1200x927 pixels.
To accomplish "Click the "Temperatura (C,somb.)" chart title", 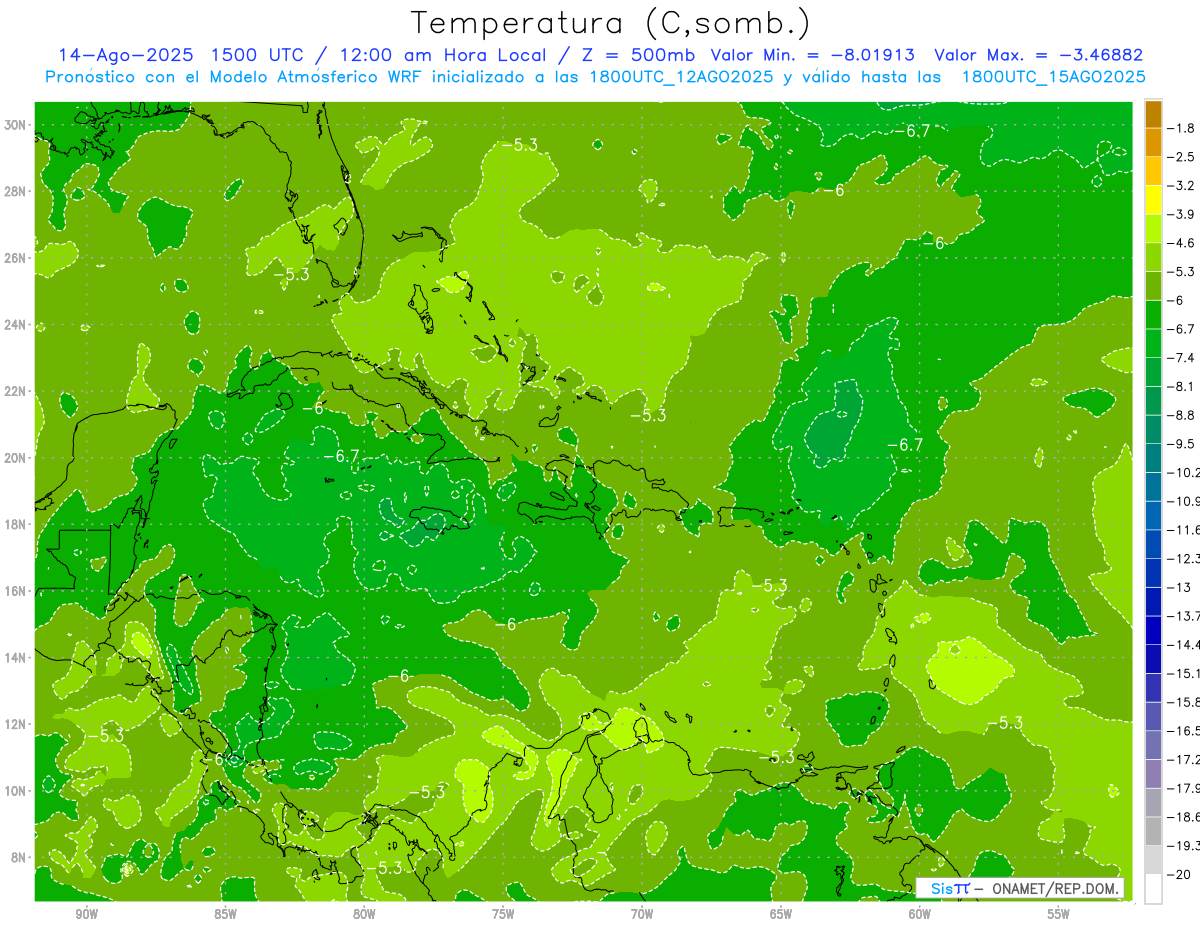I will pos(610,23).
